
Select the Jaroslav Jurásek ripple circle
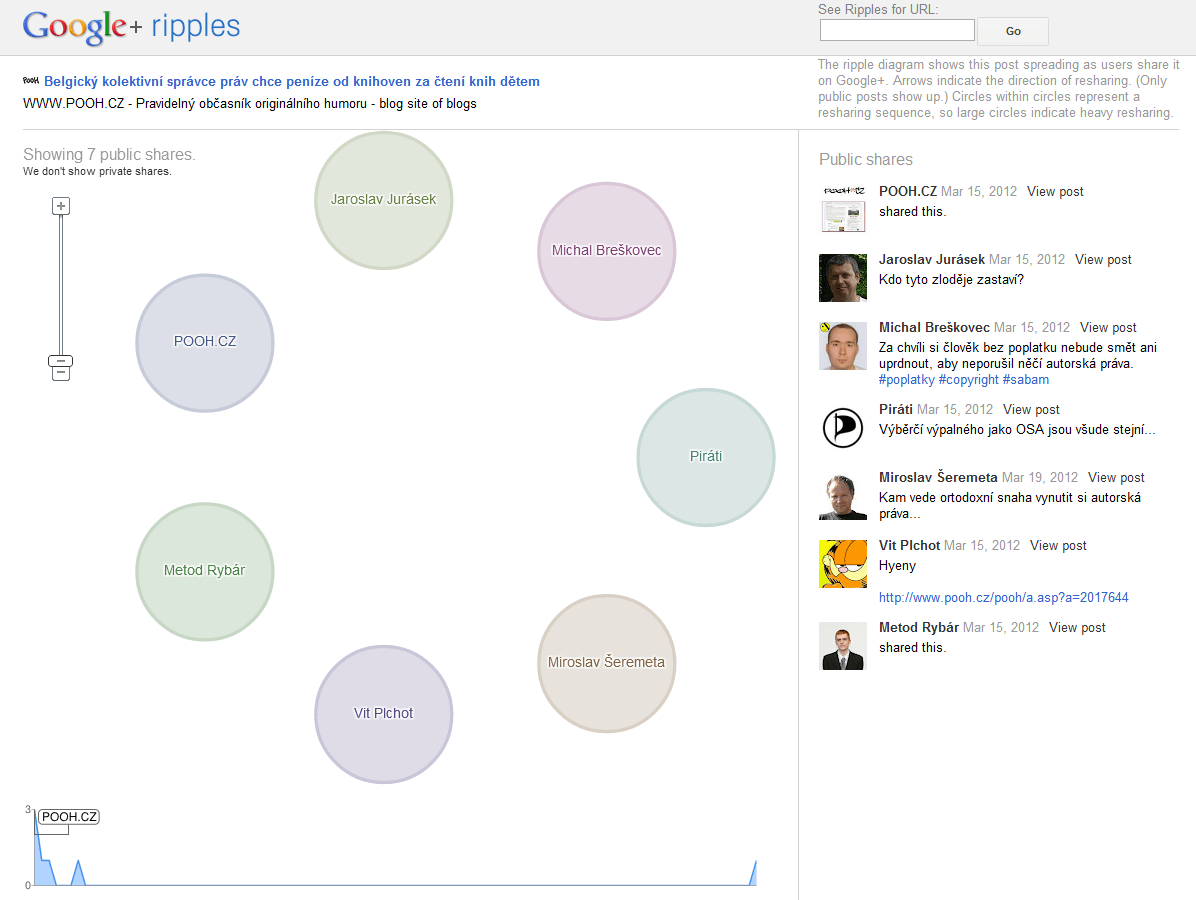point(384,200)
